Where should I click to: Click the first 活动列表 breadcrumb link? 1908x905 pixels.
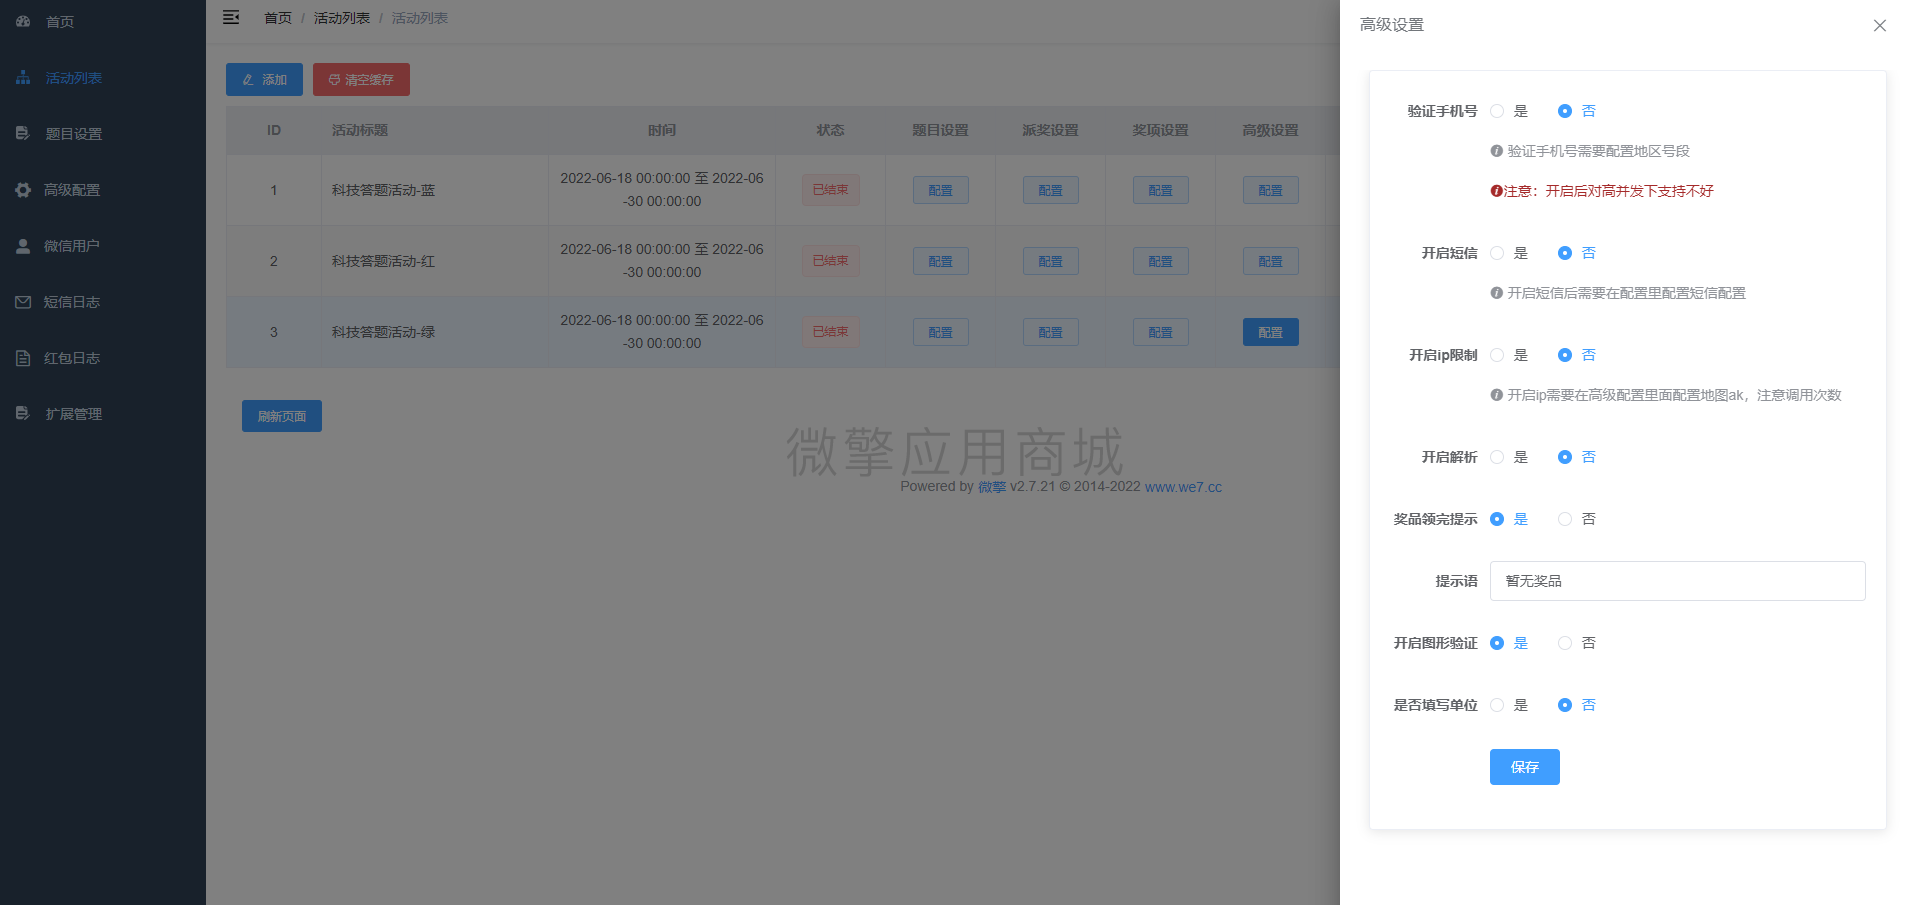(x=342, y=18)
